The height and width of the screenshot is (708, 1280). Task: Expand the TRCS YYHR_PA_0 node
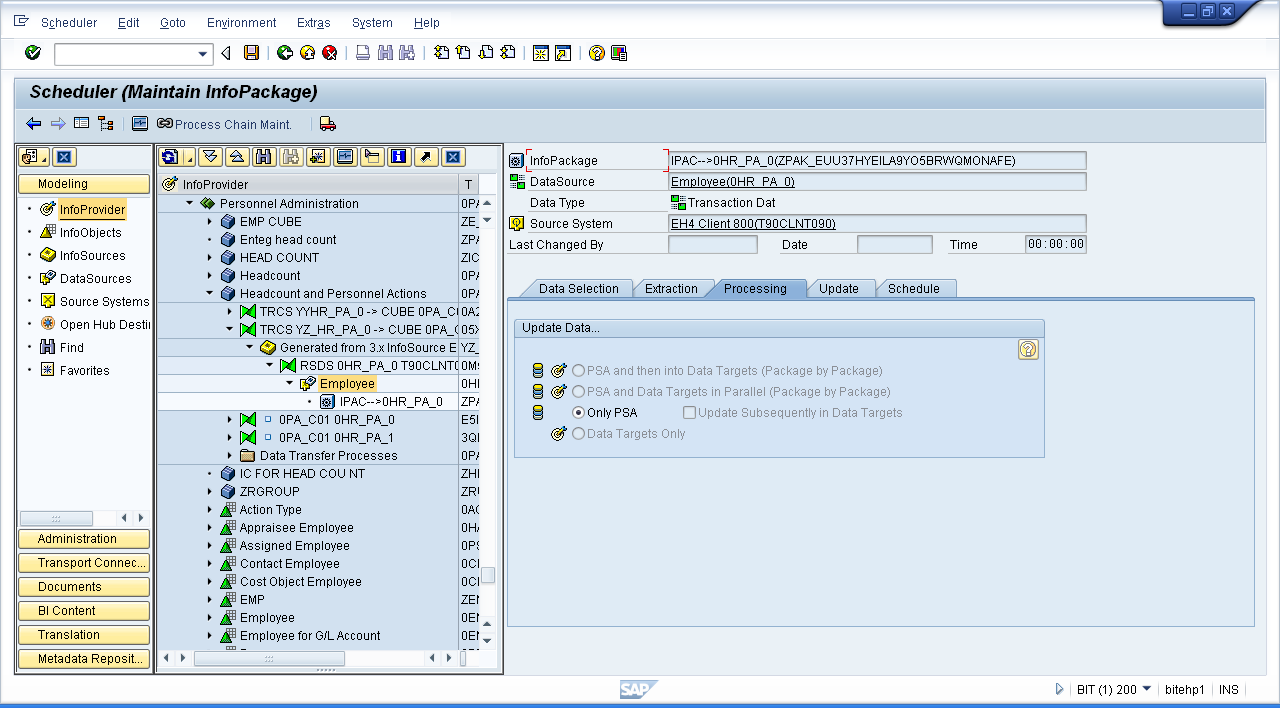[x=229, y=311]
